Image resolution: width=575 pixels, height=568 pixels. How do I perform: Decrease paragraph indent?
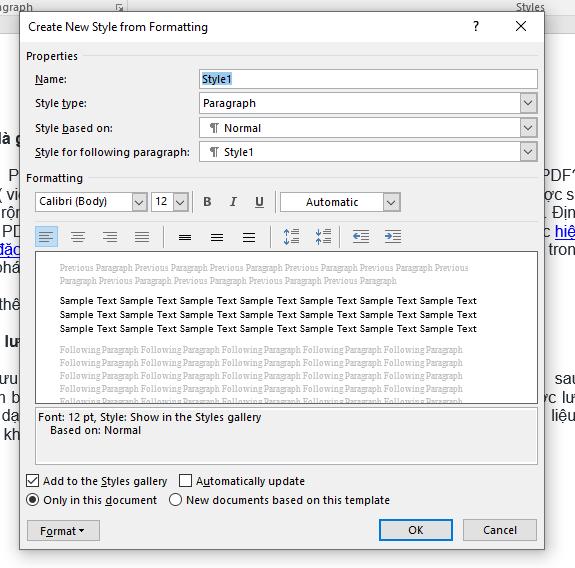361,237
